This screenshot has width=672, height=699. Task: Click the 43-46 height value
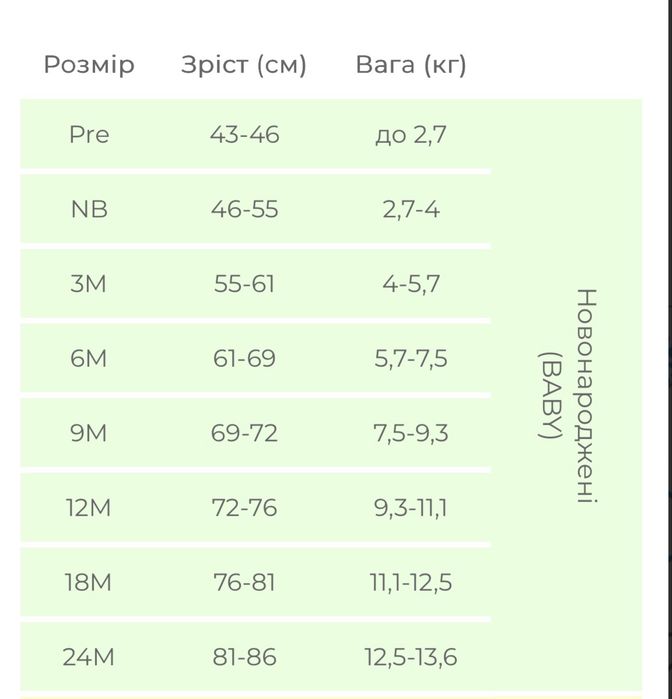coord(245,135)
